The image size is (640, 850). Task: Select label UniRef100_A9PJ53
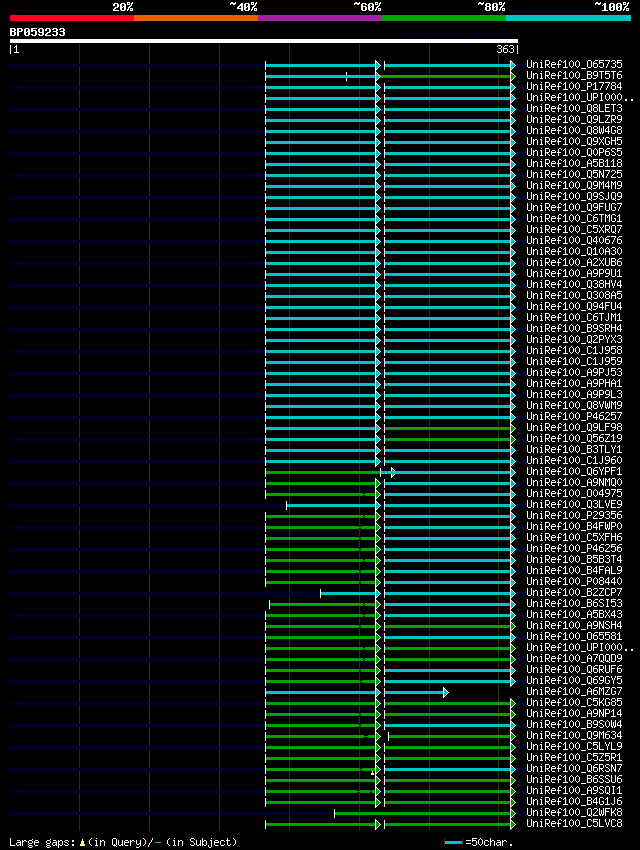tap(574, 372)
